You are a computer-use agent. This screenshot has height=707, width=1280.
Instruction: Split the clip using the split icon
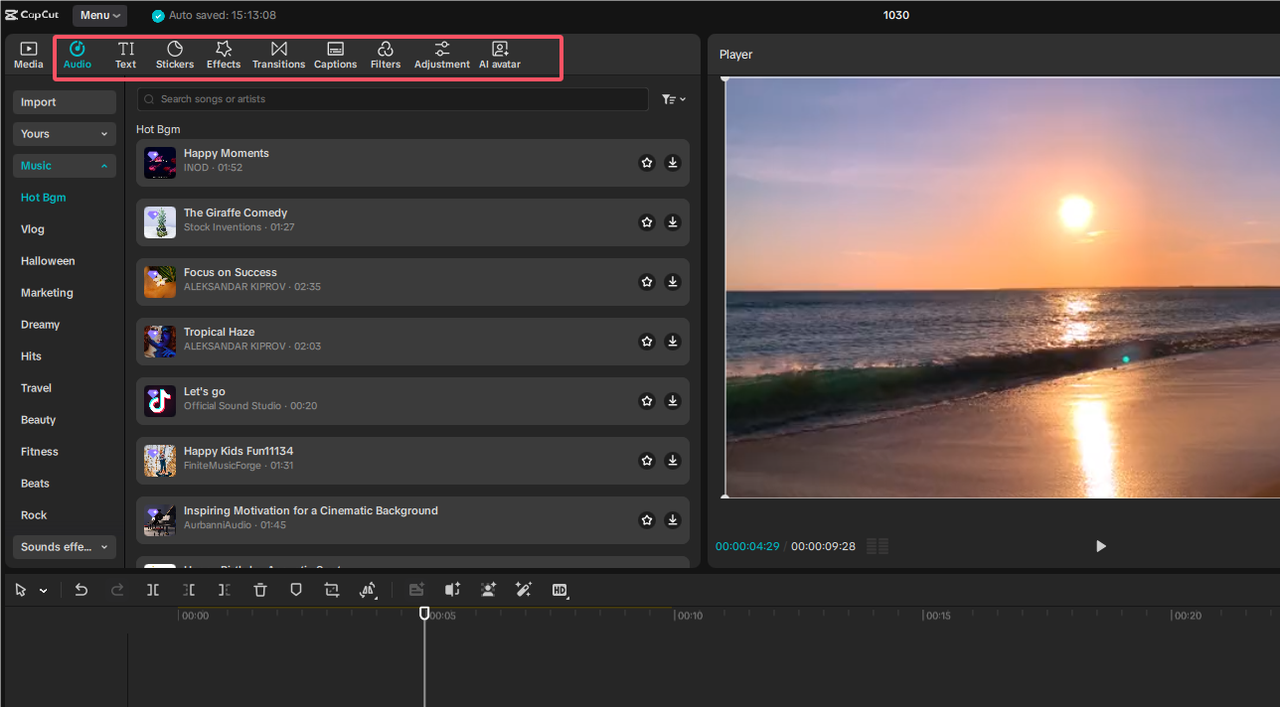click(x=152, y=590)
